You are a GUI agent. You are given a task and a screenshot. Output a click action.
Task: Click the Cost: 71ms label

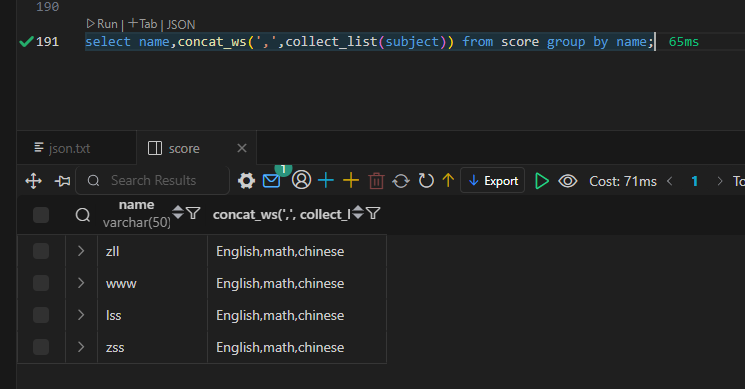623,181
